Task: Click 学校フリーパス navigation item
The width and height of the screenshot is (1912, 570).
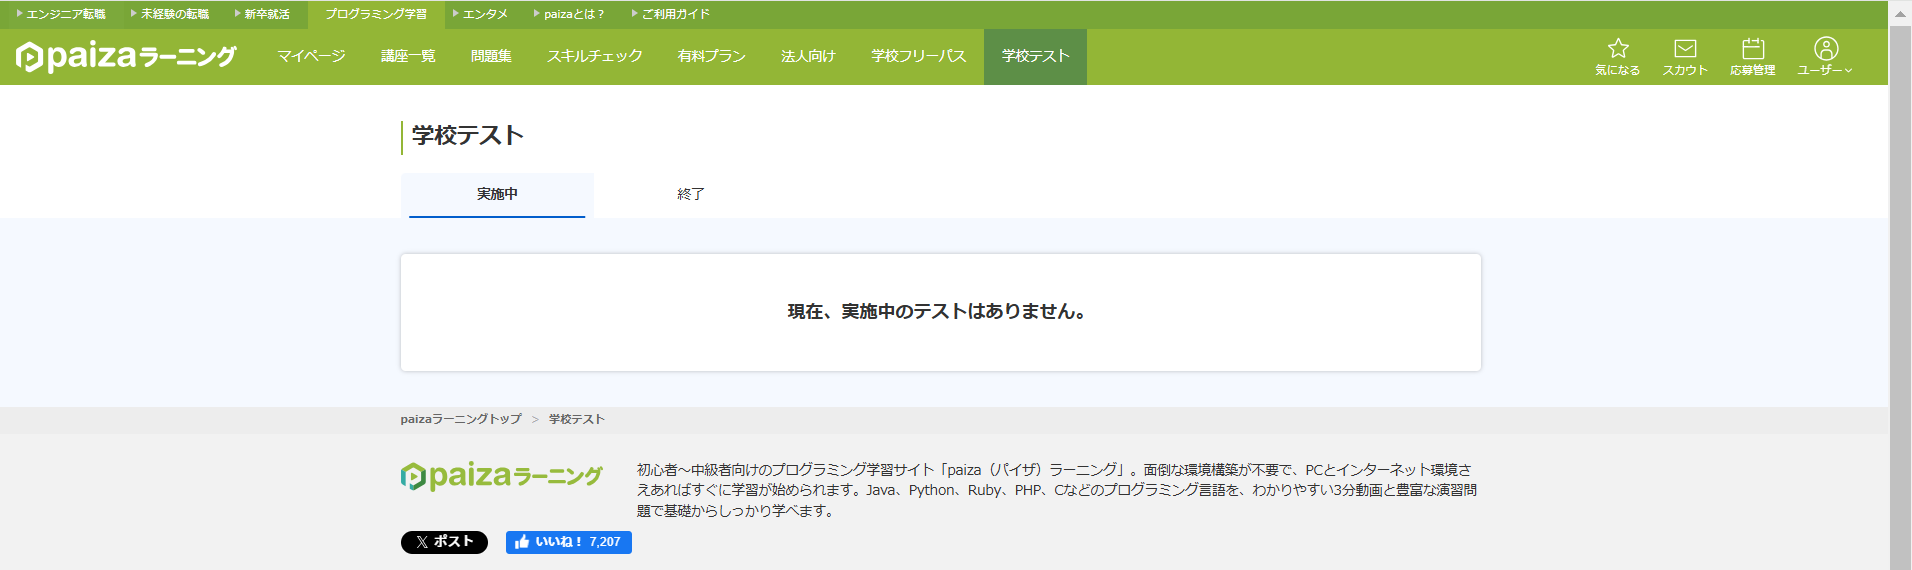Action: pyautogui.click(x=918, y=56)
